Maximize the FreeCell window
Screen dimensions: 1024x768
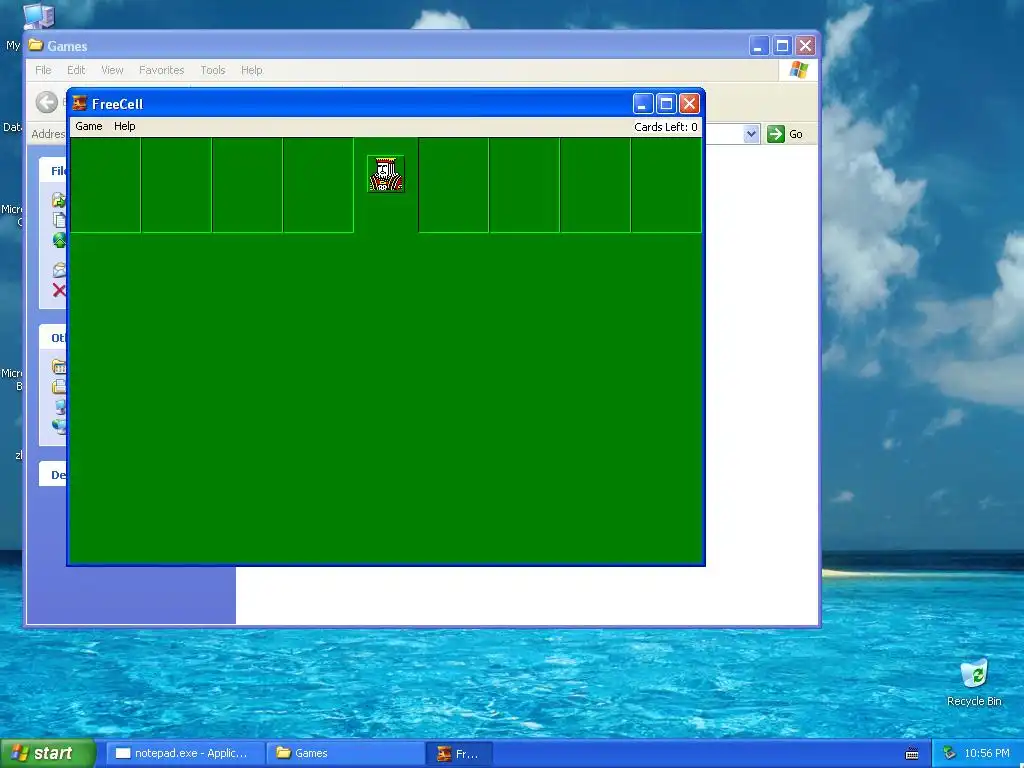[x=666, y=104]
